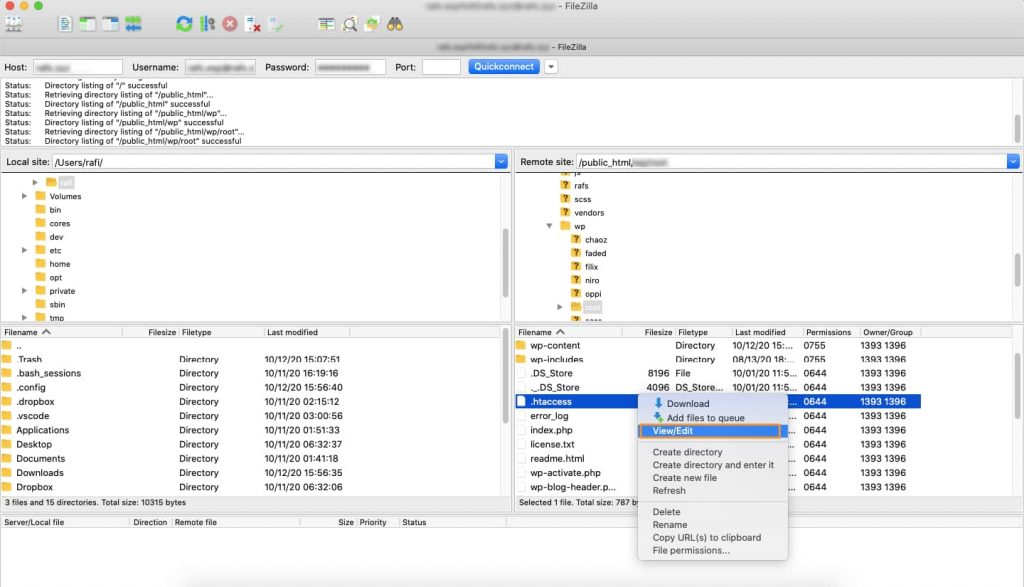Expand the highlighted root folder in remote tree
The image size is (1024, 587).
(560, 307)
